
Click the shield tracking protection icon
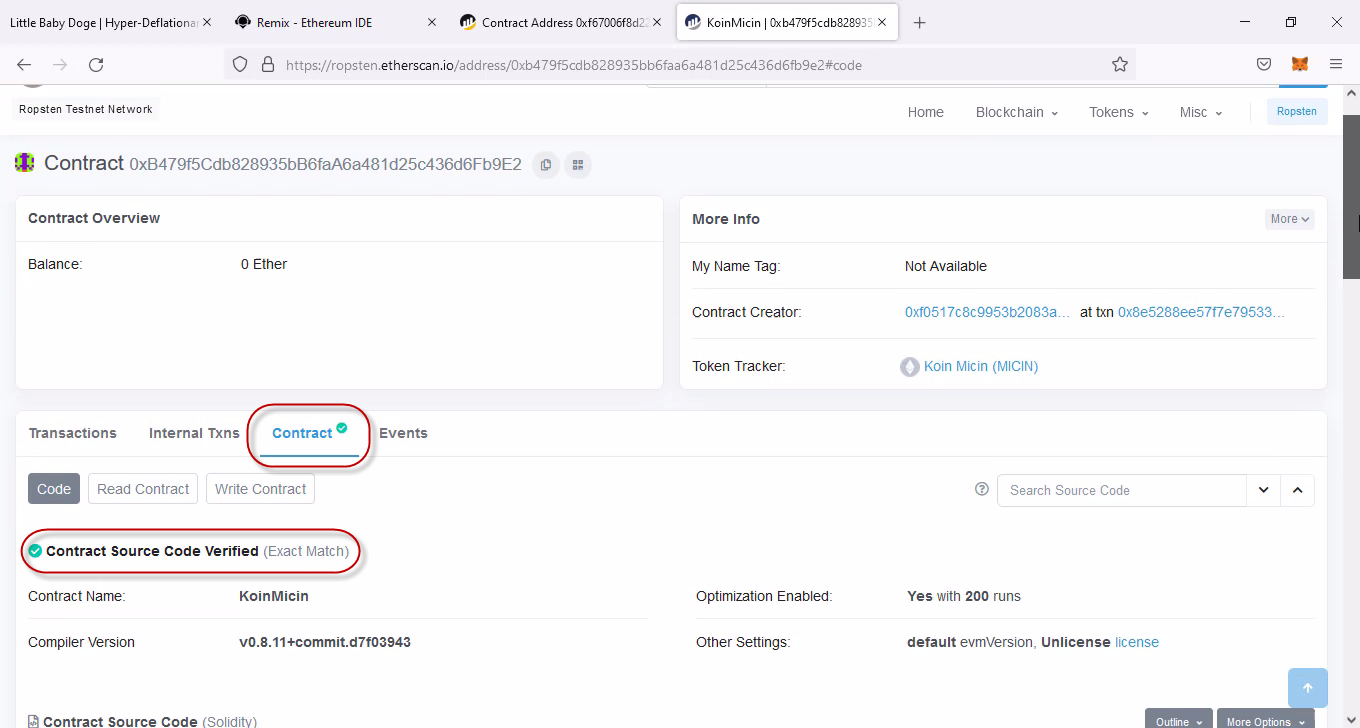pos(240,64)
